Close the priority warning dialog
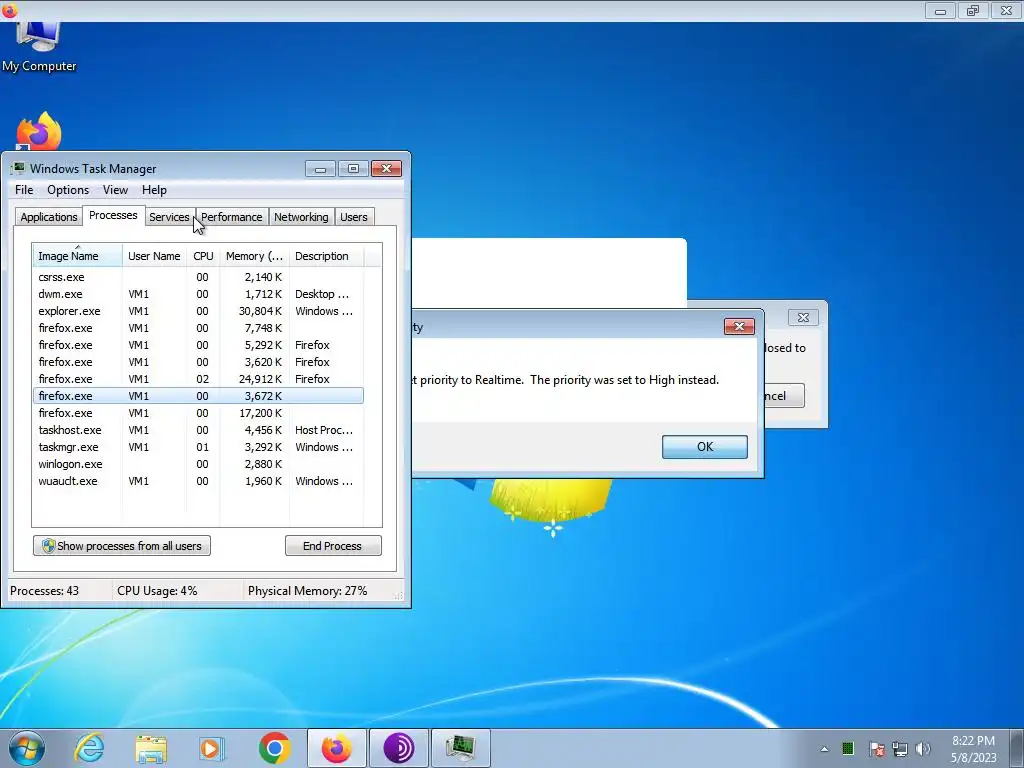The width and height of the screenshot is (1024, 768). 739,326
